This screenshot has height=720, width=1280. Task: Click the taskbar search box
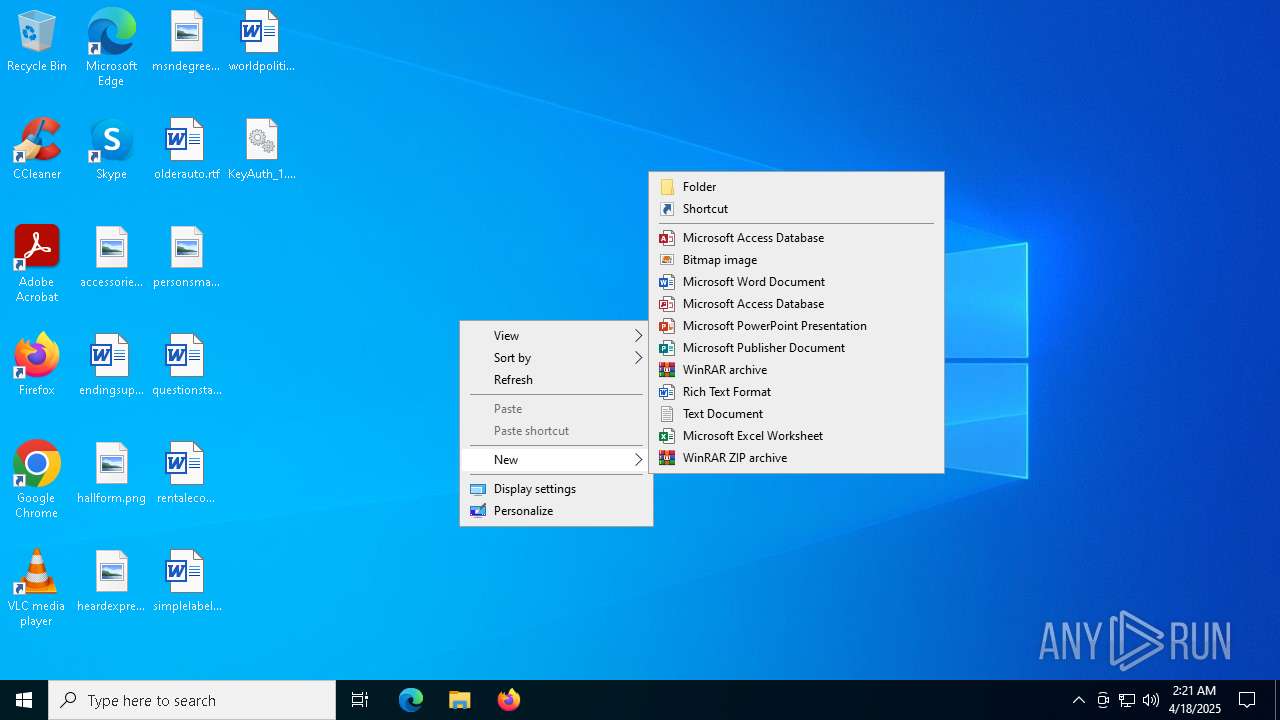point(192,700)
